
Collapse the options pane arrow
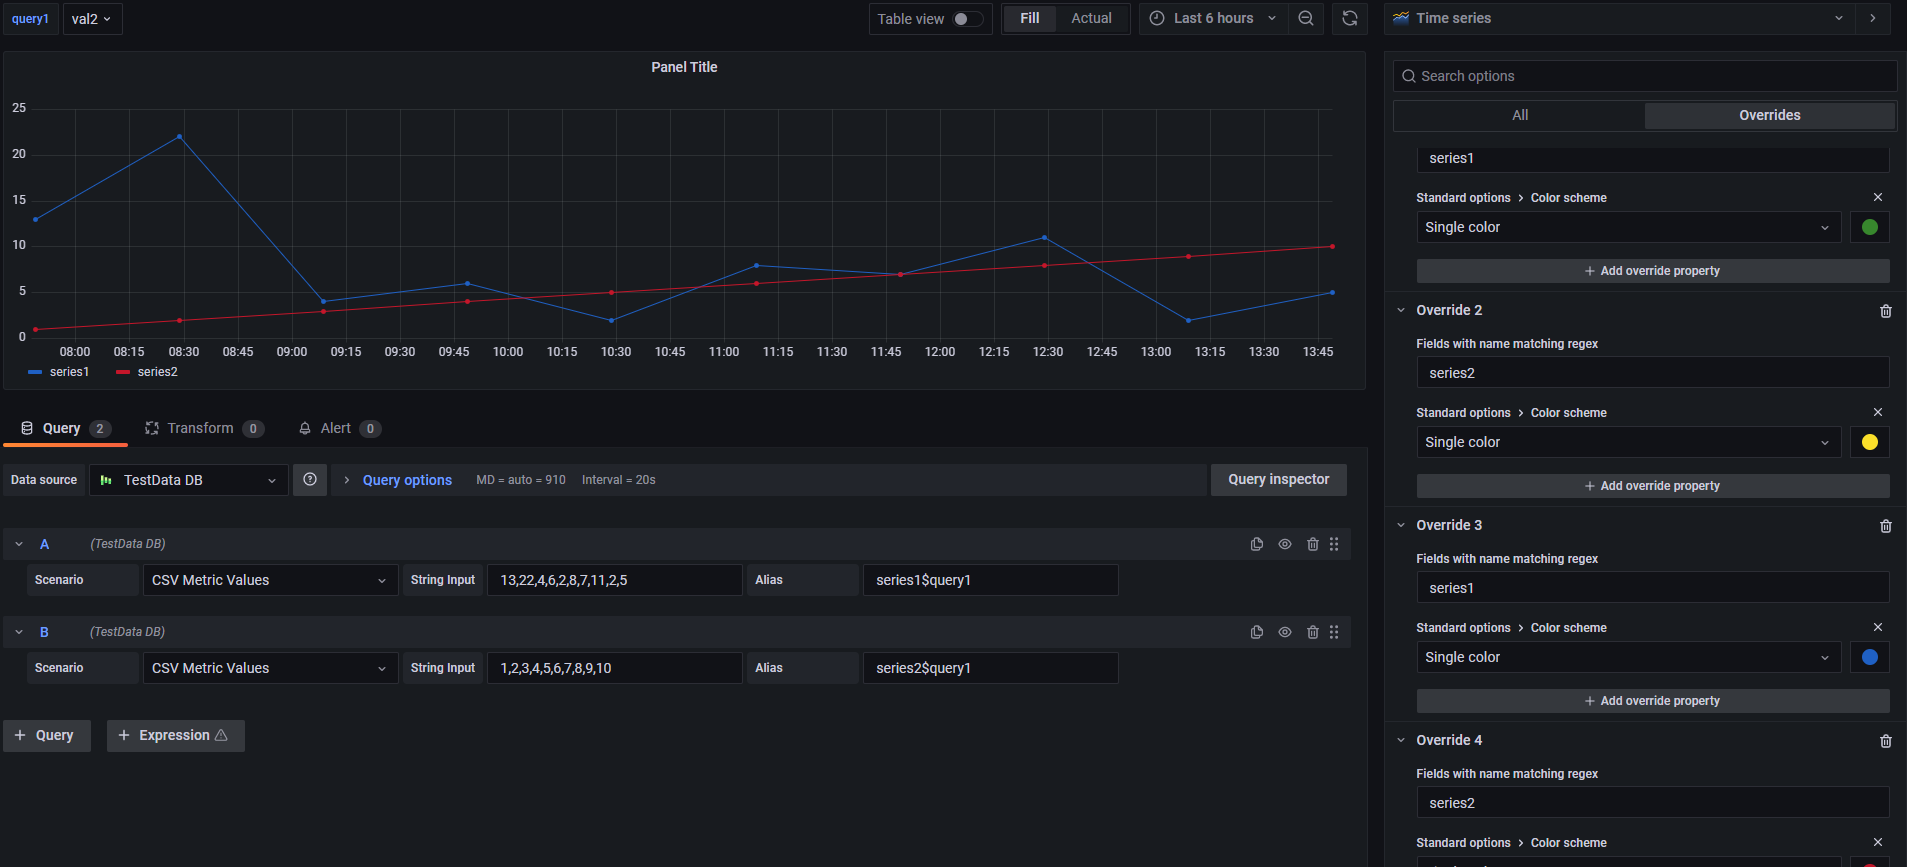(x=1873, y=18)
